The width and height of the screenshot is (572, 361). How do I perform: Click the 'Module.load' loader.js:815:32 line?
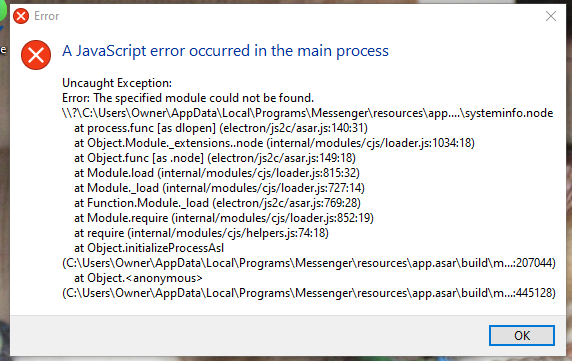[x=217, y=173]
